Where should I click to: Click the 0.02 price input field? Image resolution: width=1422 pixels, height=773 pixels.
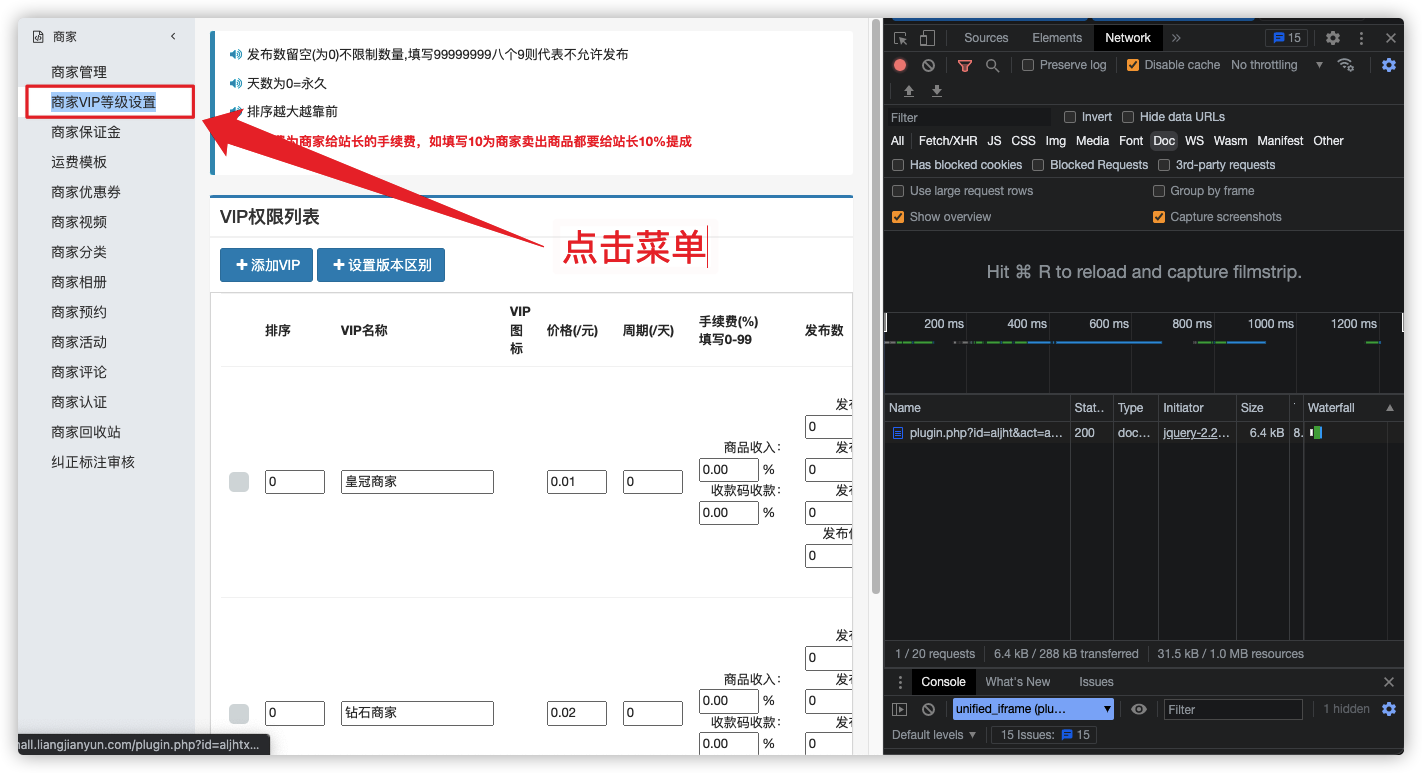pyautogui.click(x=577, y=713)
